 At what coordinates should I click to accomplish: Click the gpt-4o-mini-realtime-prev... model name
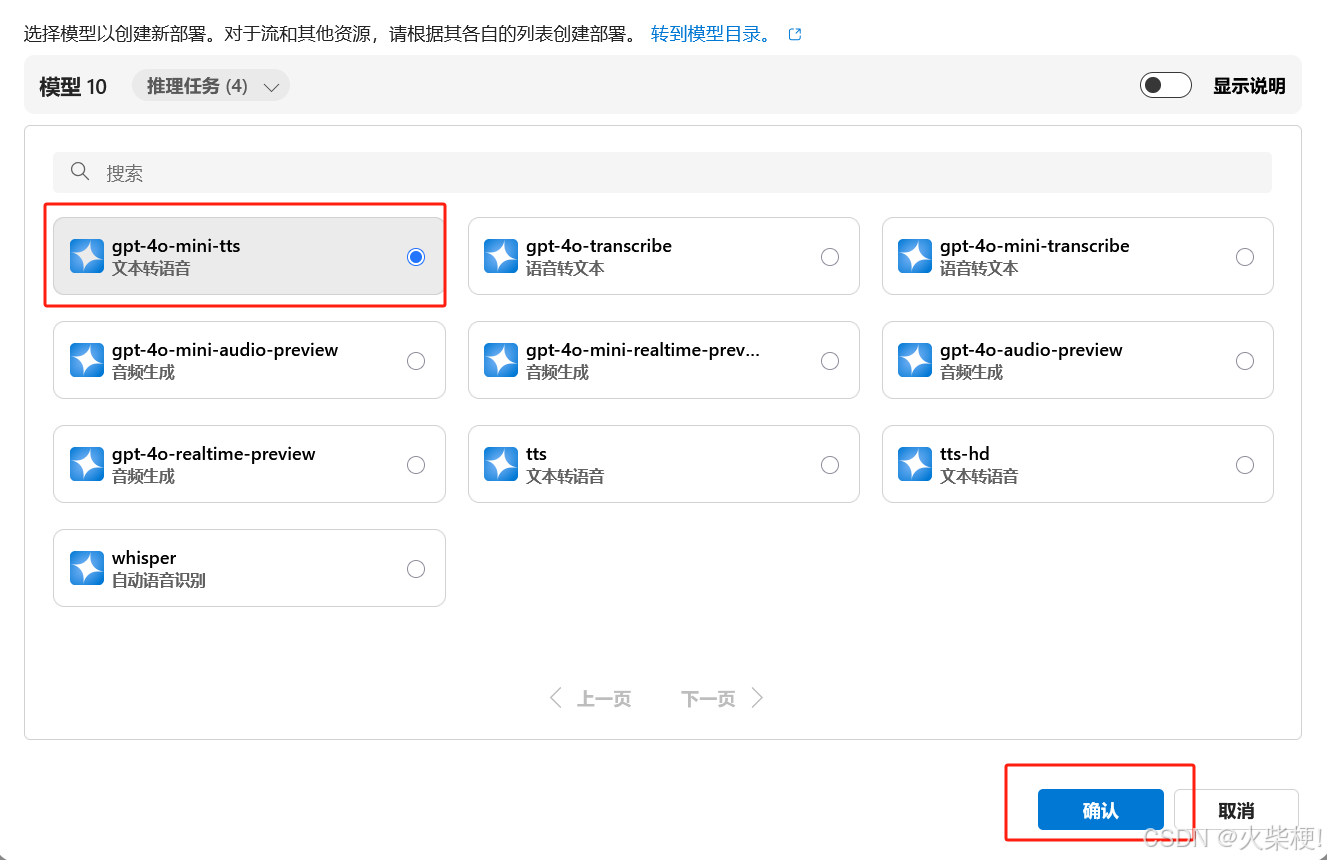(643, 350)
